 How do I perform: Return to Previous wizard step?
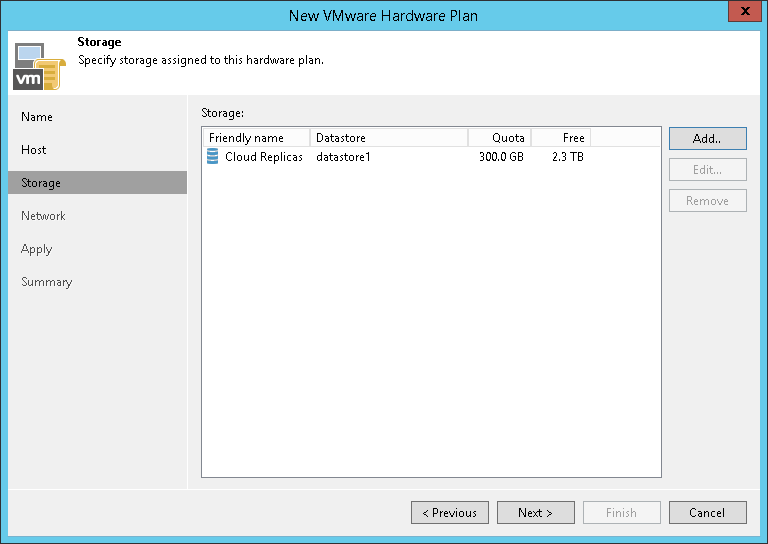tap(449, 513)
